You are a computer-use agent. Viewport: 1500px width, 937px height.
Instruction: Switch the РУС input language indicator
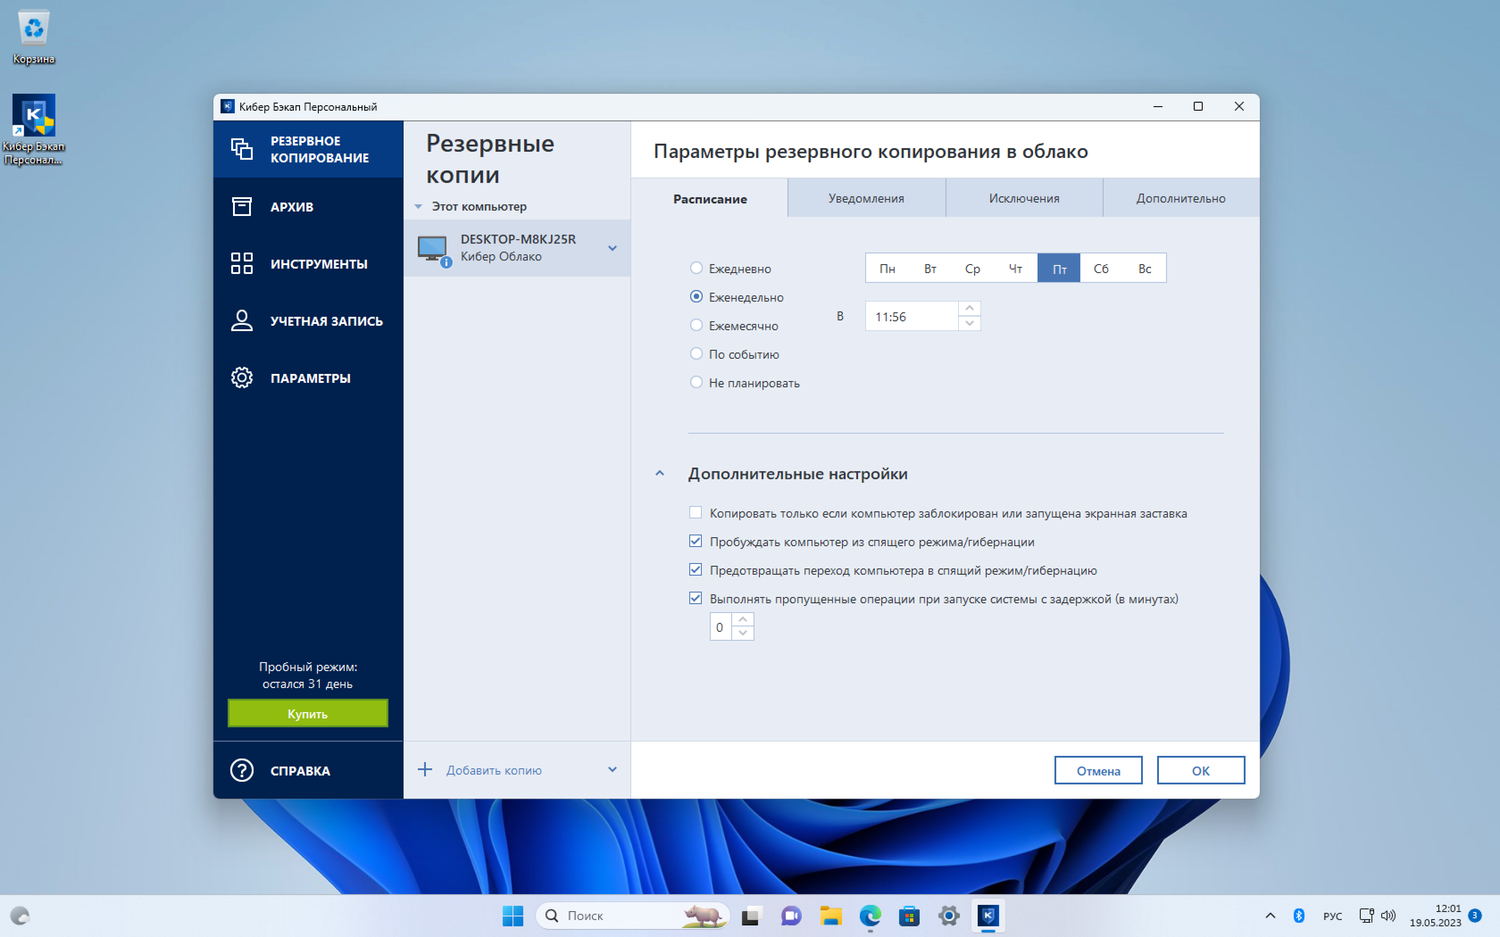[1332, 916]
